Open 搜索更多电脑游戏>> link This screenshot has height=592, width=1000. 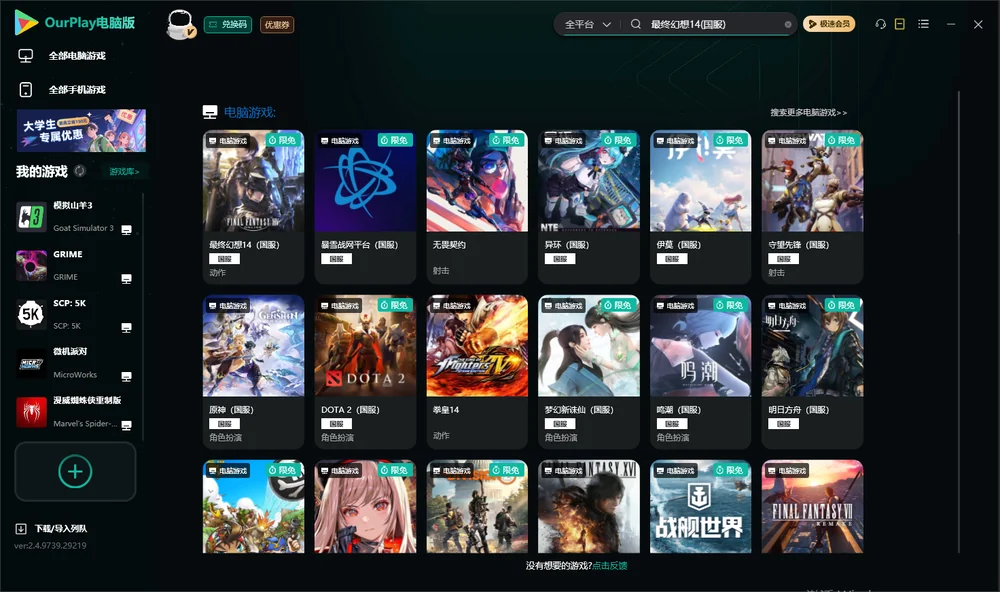[809, 112]
